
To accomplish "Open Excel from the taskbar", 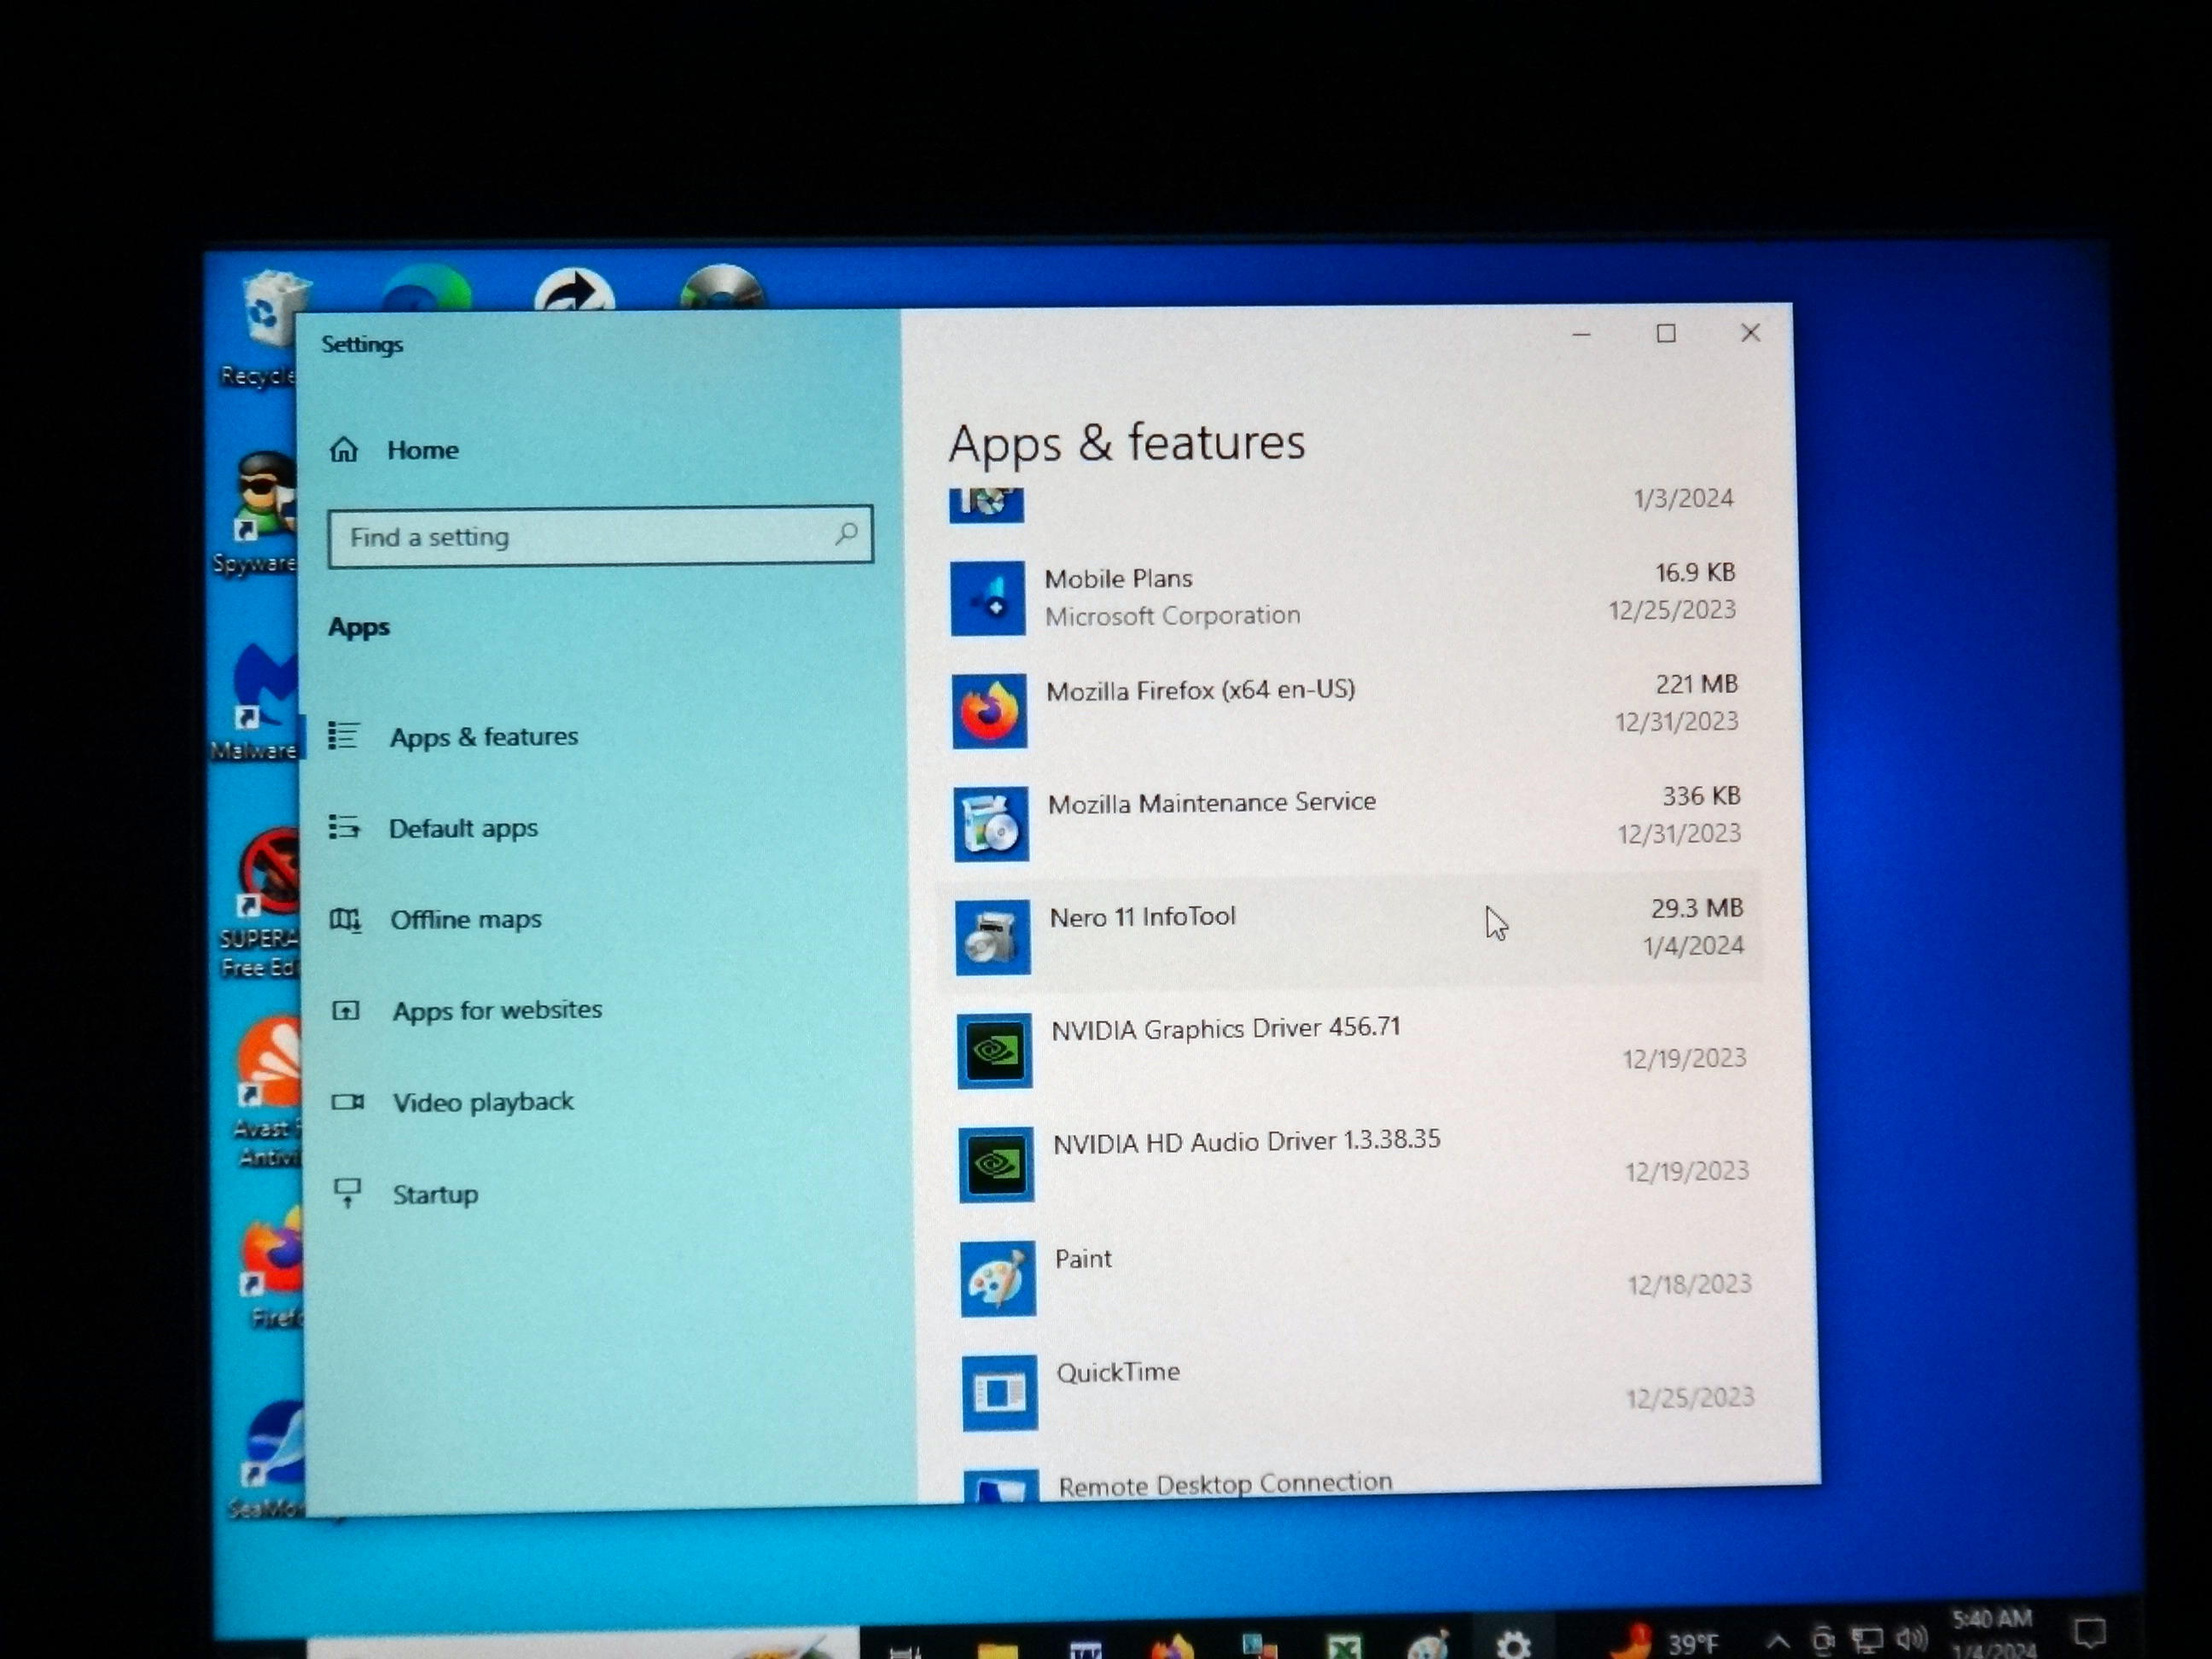I will pyautogui.click(x=1345, y=1645).
